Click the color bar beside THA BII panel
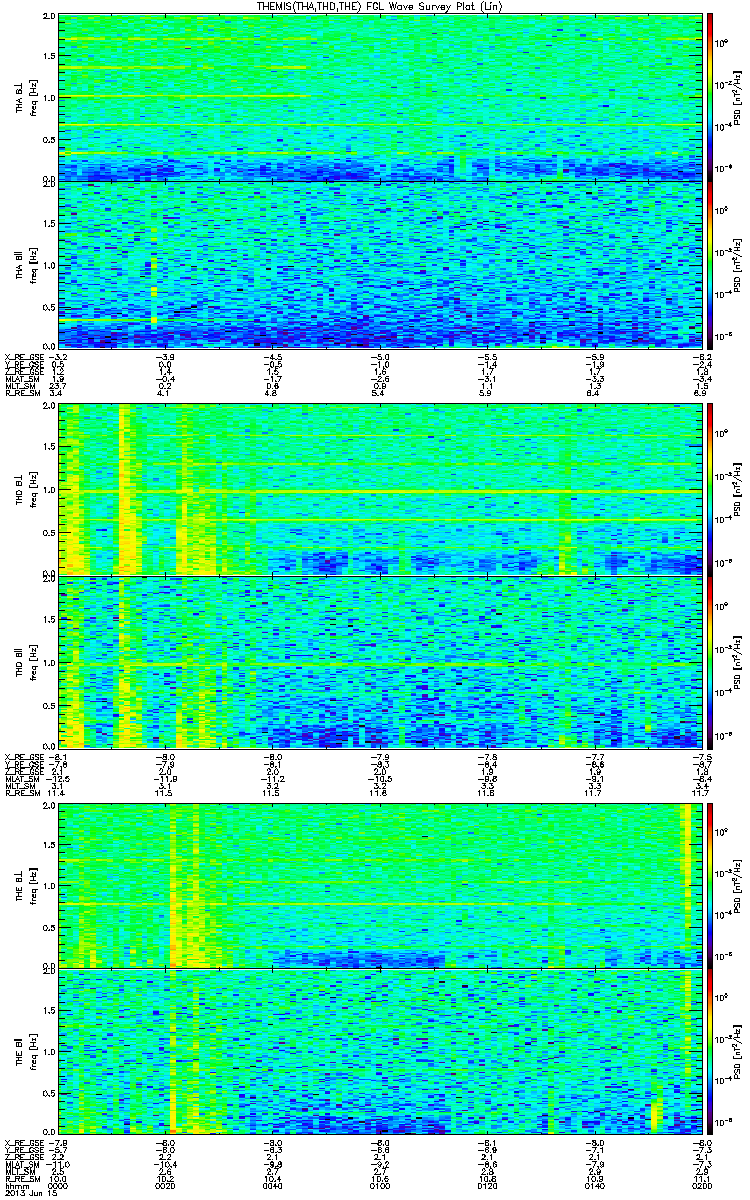This screenshot has height=1200, width=750. pyautogui.click(x=710, y=264)
